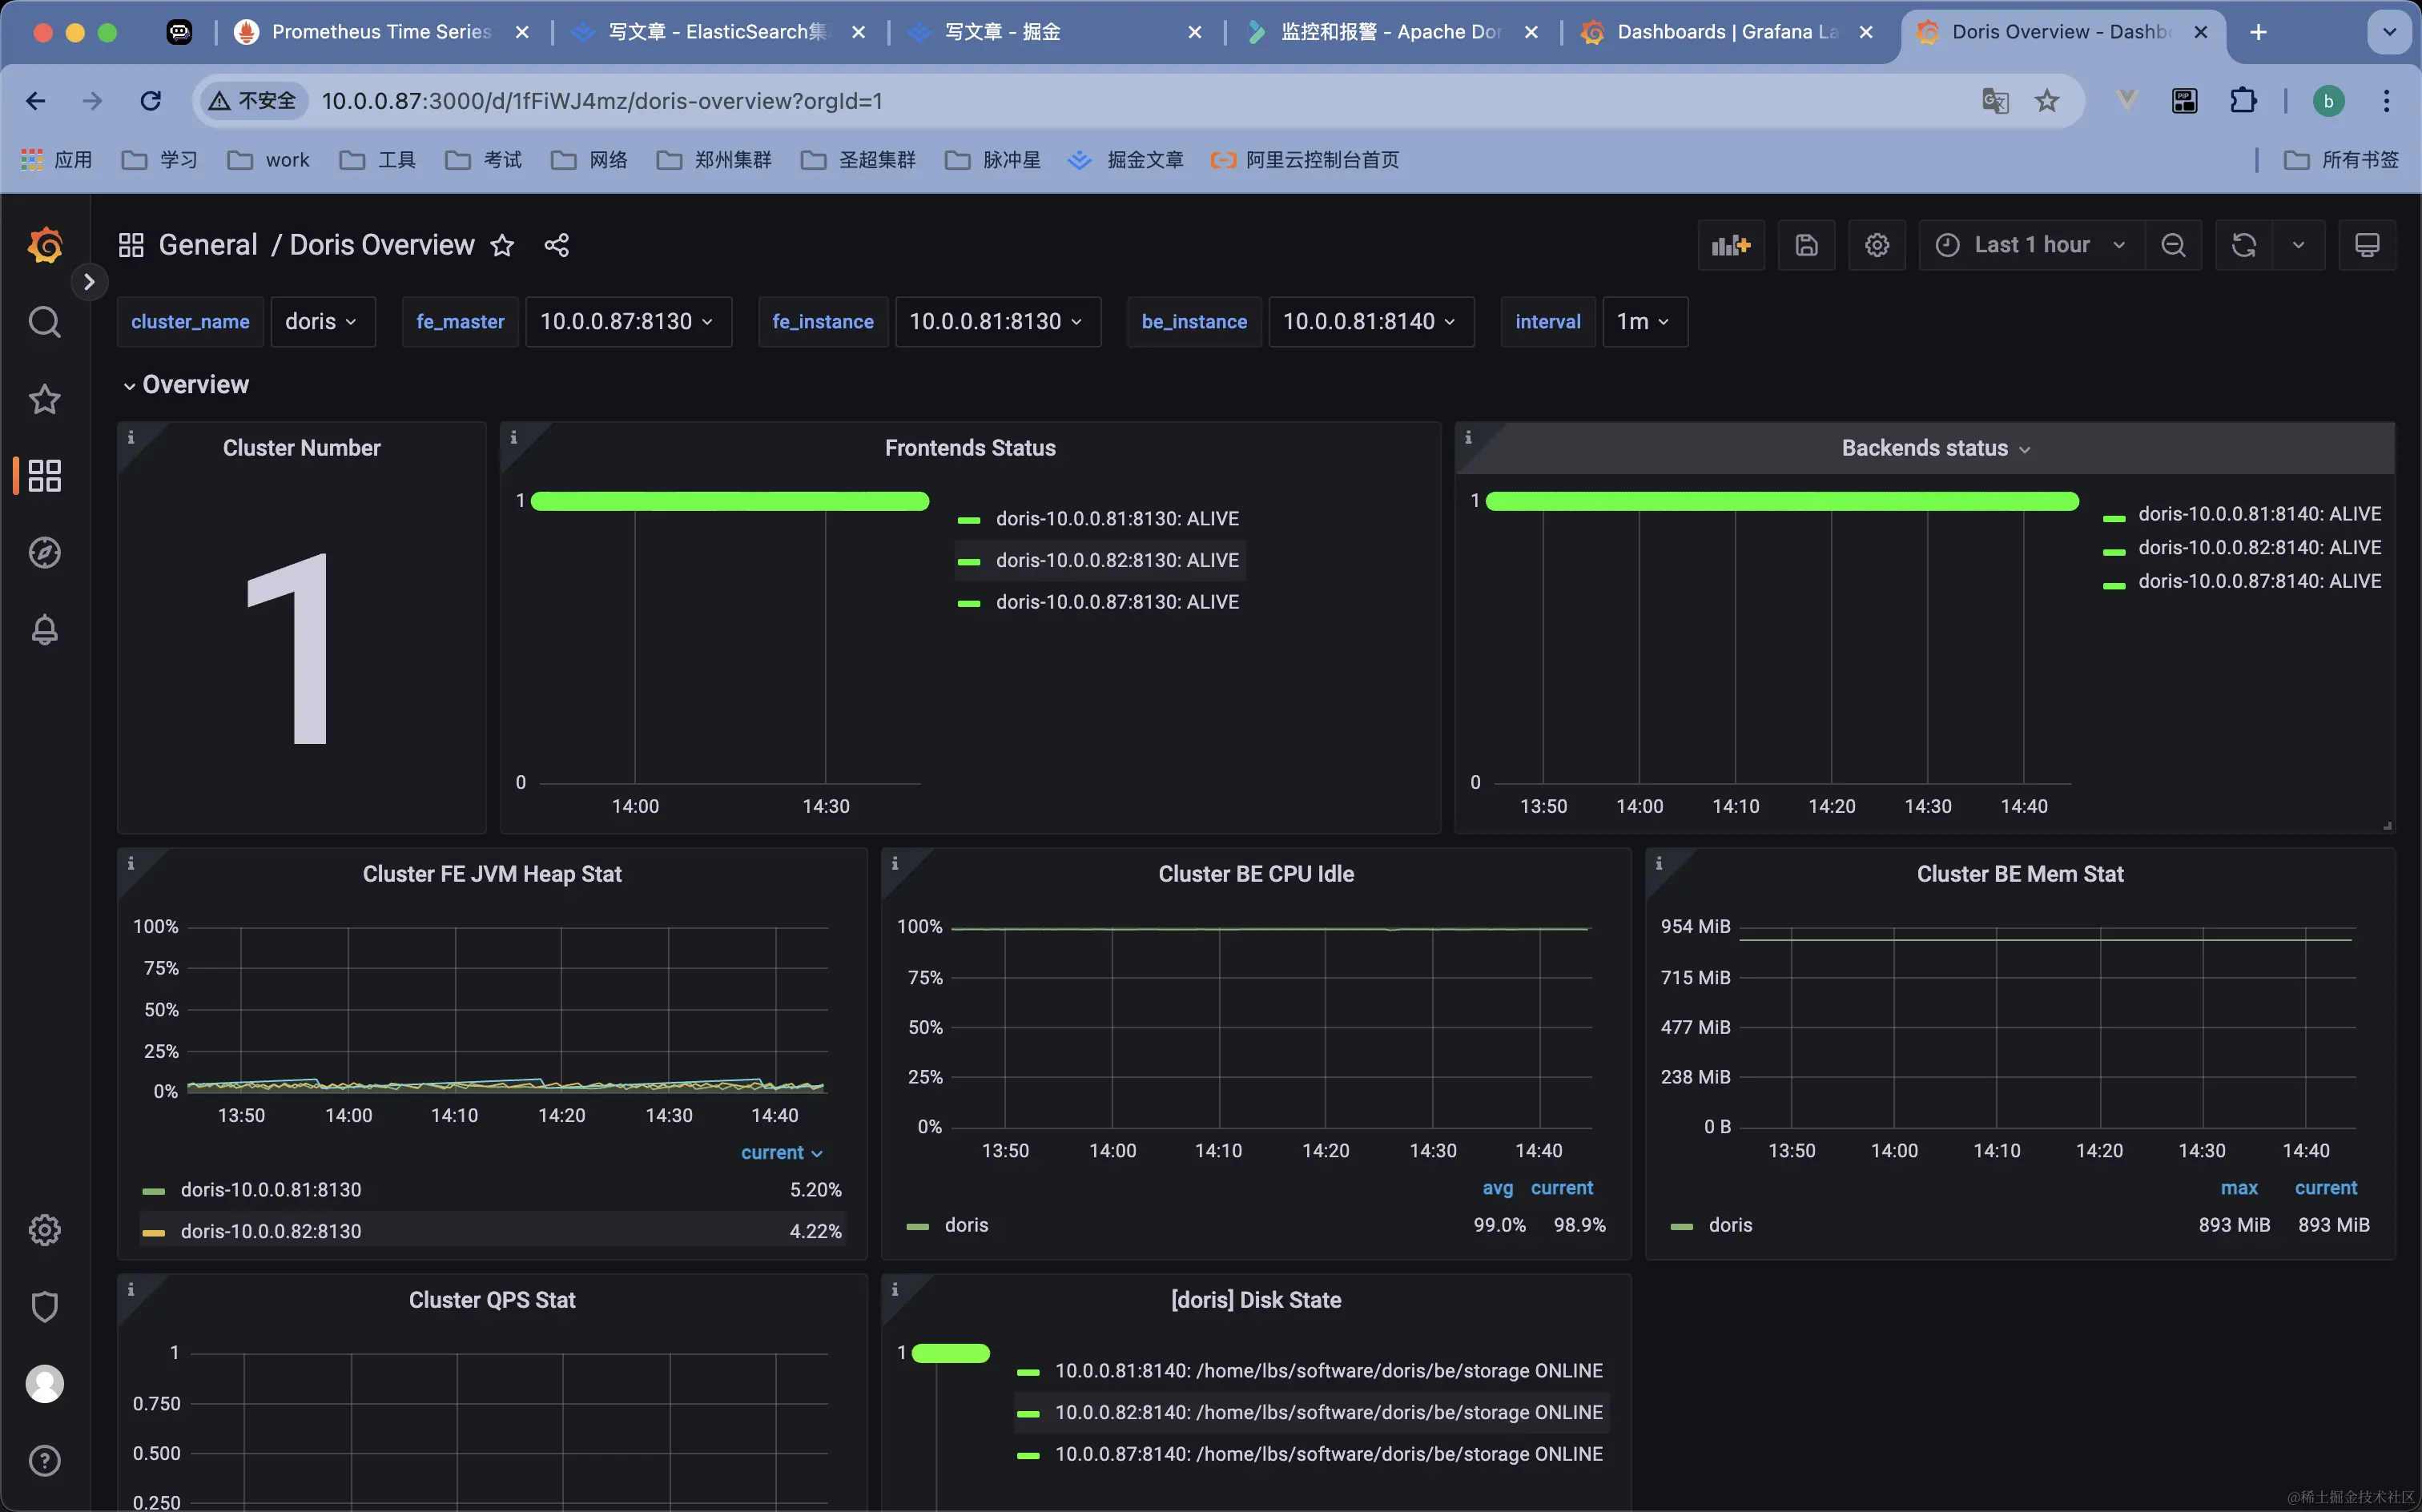This screenshot has width=2422, height=1512.
Task: Open Configuration gear in sidebar
Action: [x=44, y=1230]
